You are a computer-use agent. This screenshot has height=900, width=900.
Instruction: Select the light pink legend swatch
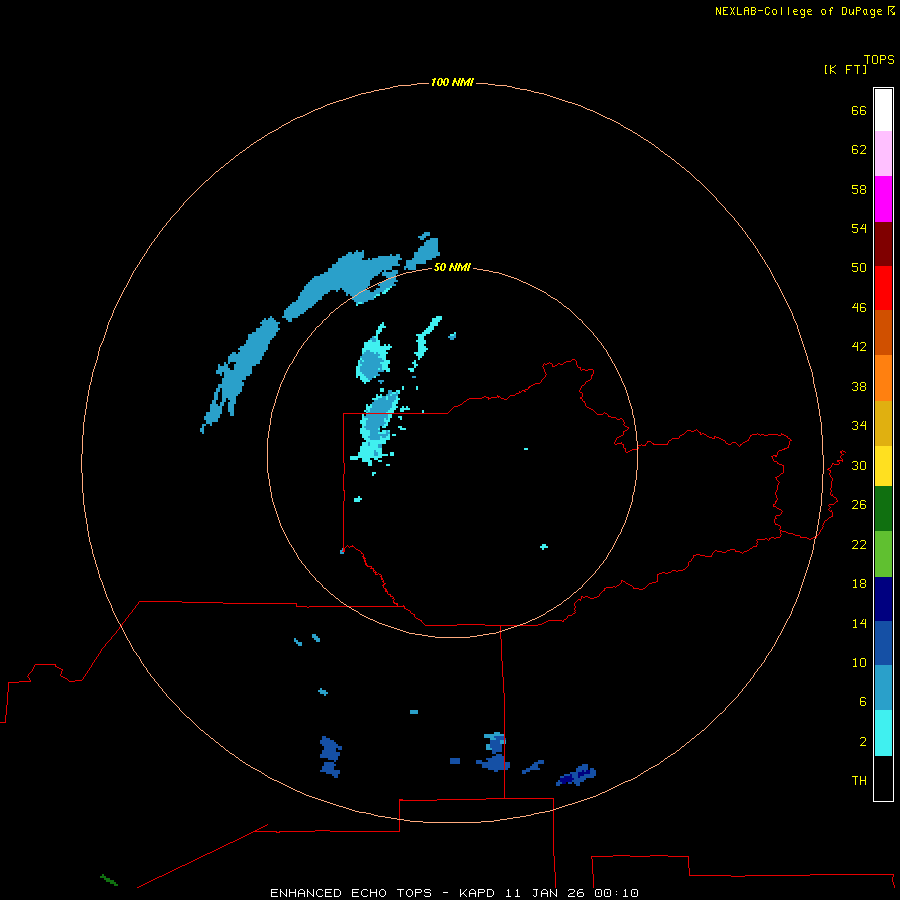point(883,153)
